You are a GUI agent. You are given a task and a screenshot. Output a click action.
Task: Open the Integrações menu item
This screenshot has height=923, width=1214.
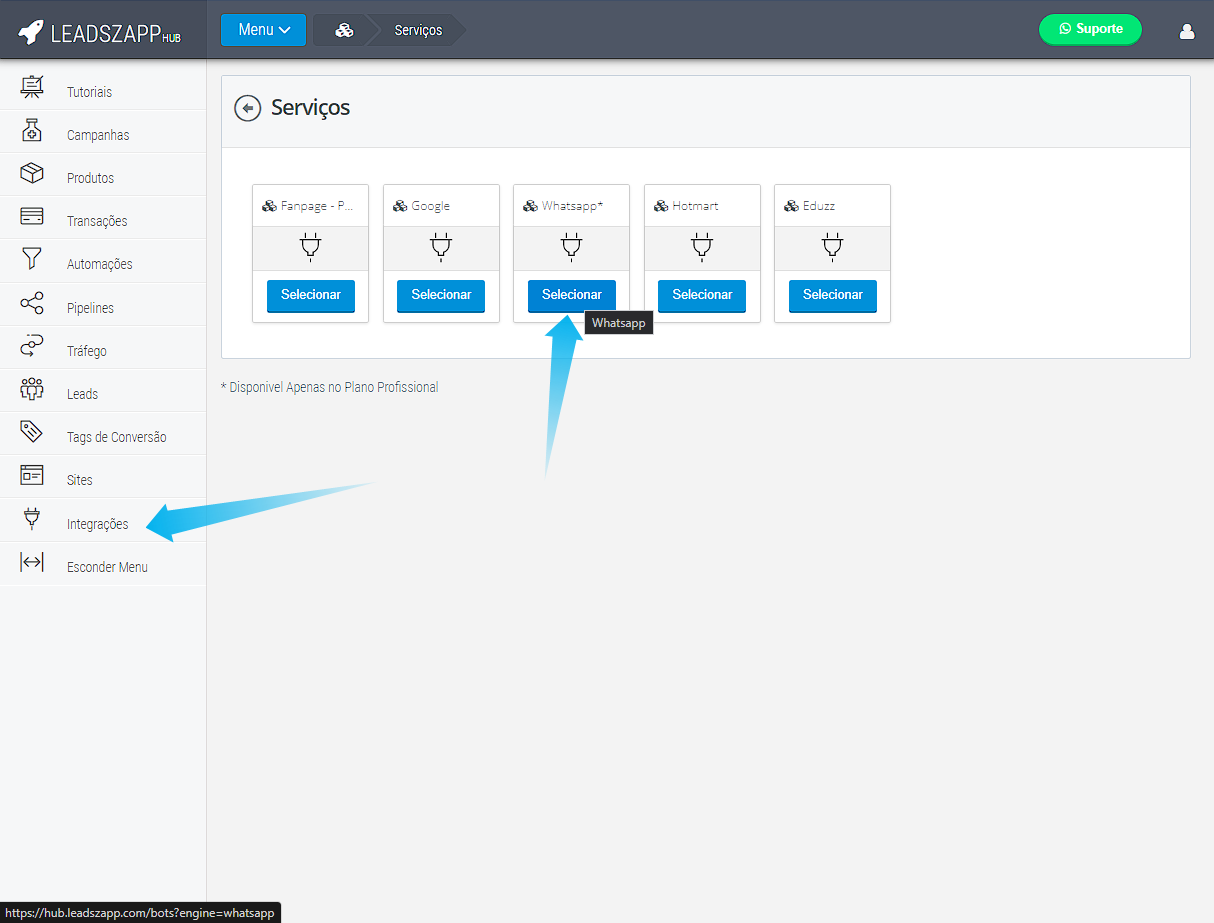pos(97,524)
